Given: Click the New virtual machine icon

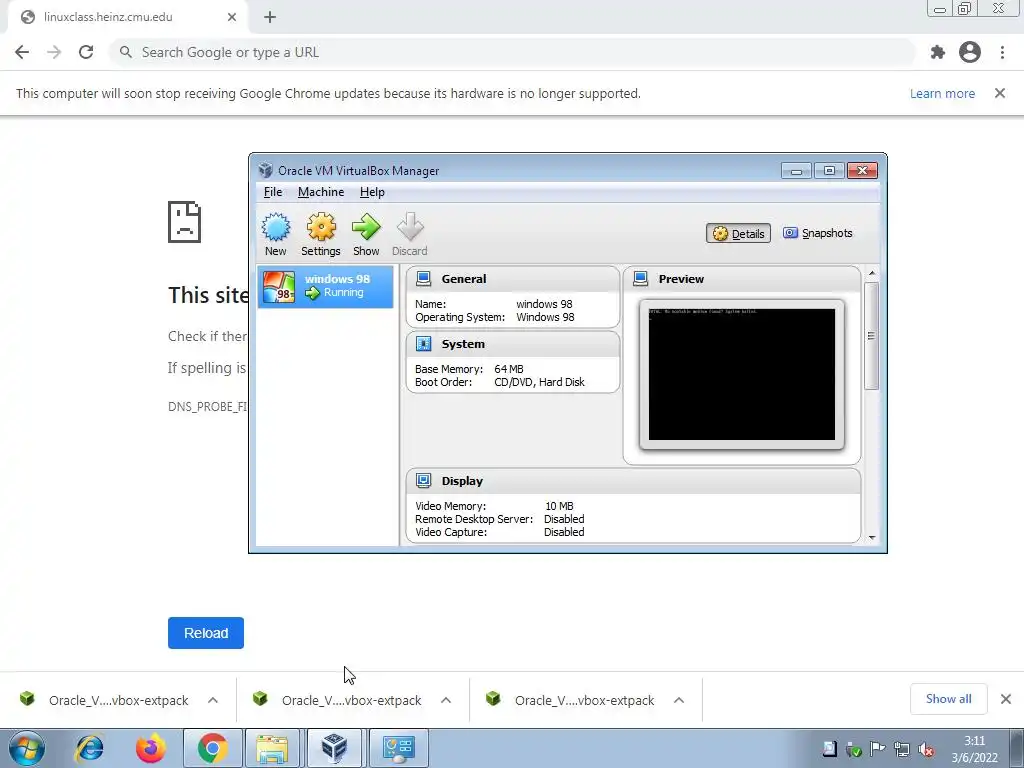Looking at the screenshot, I should [276, 227].
